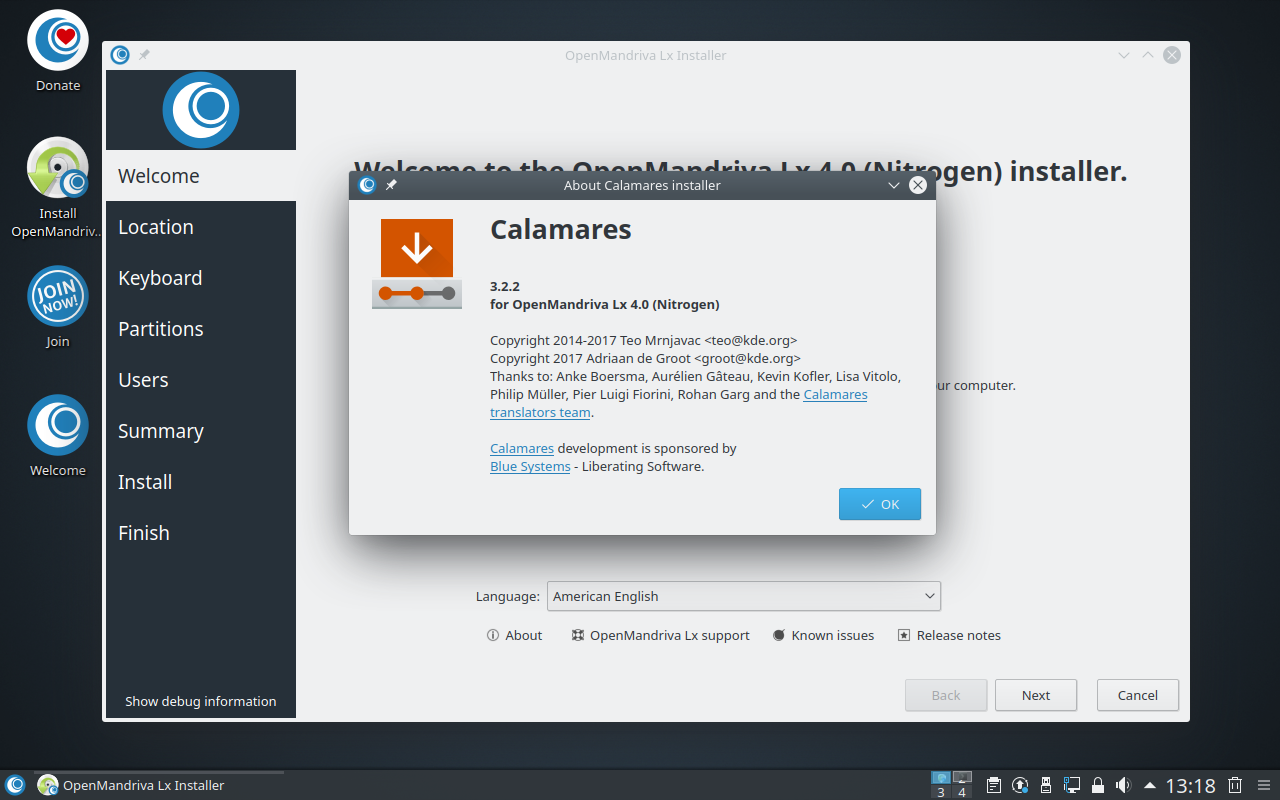Select the Install OpenMandriva desktop icon
Viewport: 1280px width, 800px height.
click(58, 168)
